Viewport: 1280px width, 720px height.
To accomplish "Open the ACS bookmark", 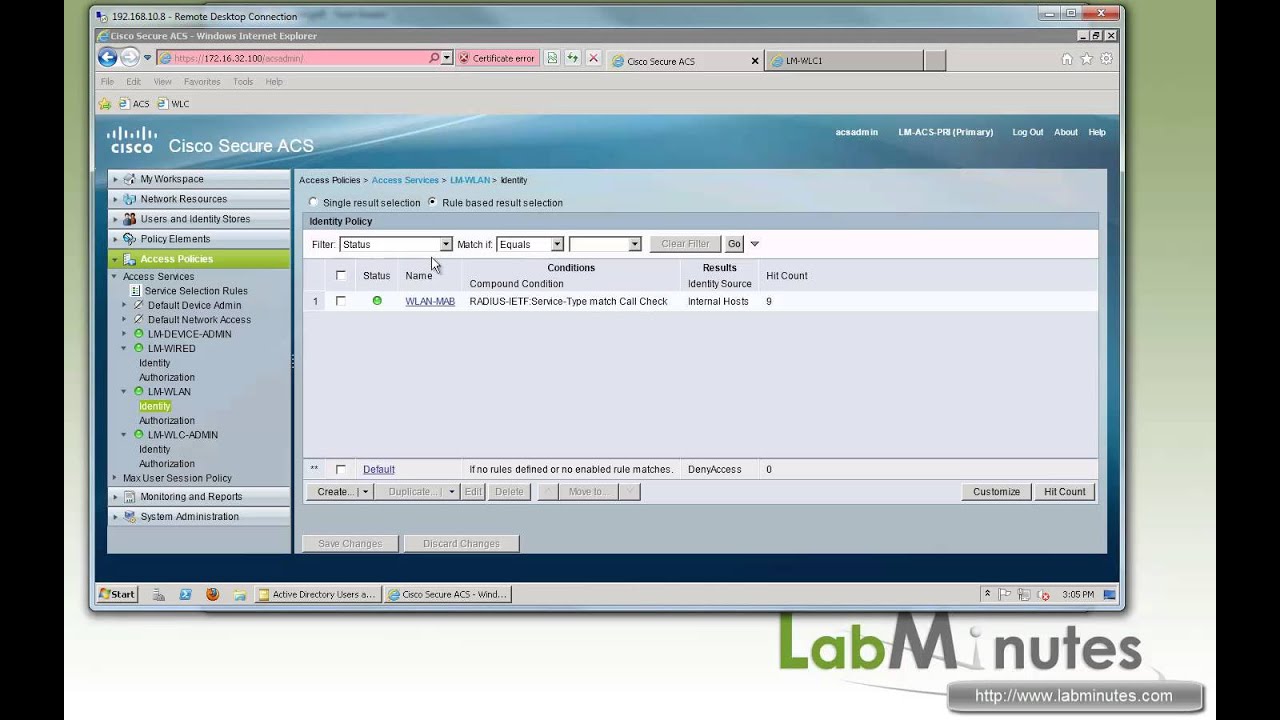I will click(134, 104).
